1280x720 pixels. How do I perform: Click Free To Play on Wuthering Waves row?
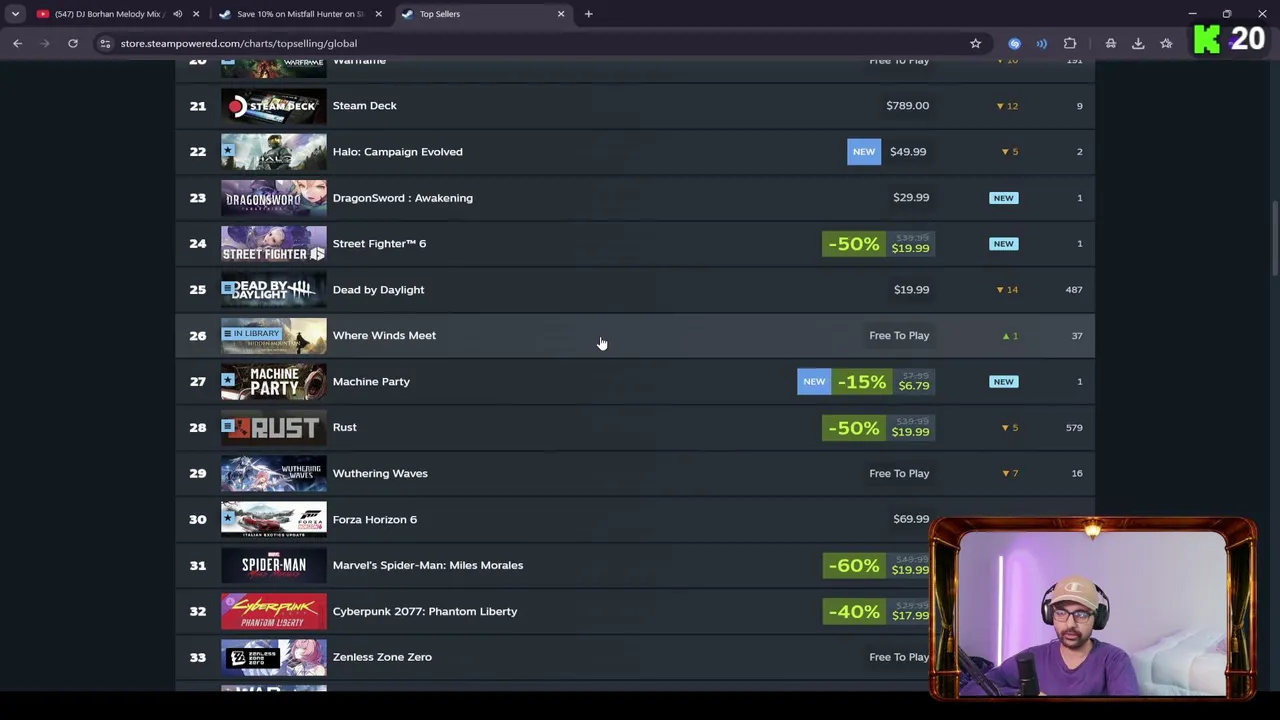pos(899,473)
